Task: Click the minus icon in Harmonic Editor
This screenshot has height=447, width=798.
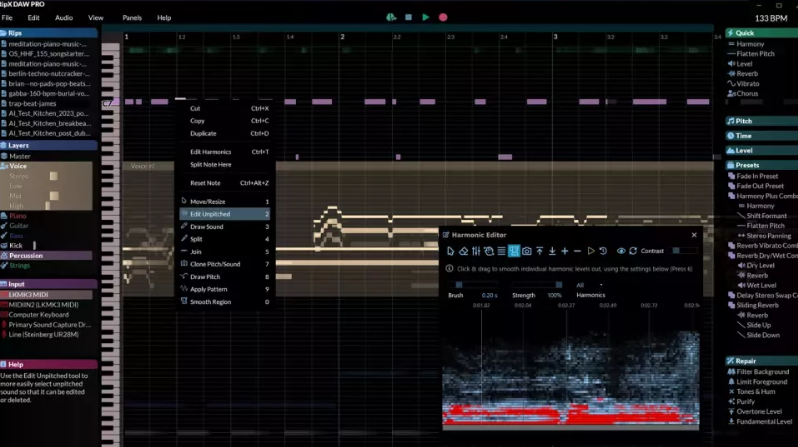Action: pos(577,251)
